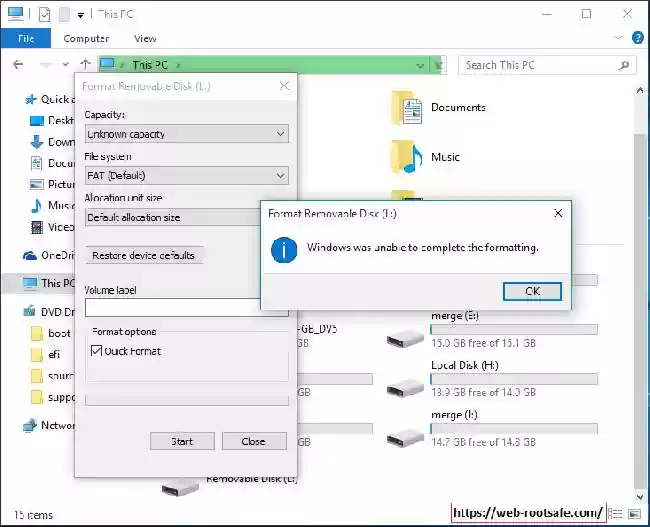Viewport: 650px width, 527px height.
Task: Open the File system dropdown
Action: [187, 175]
